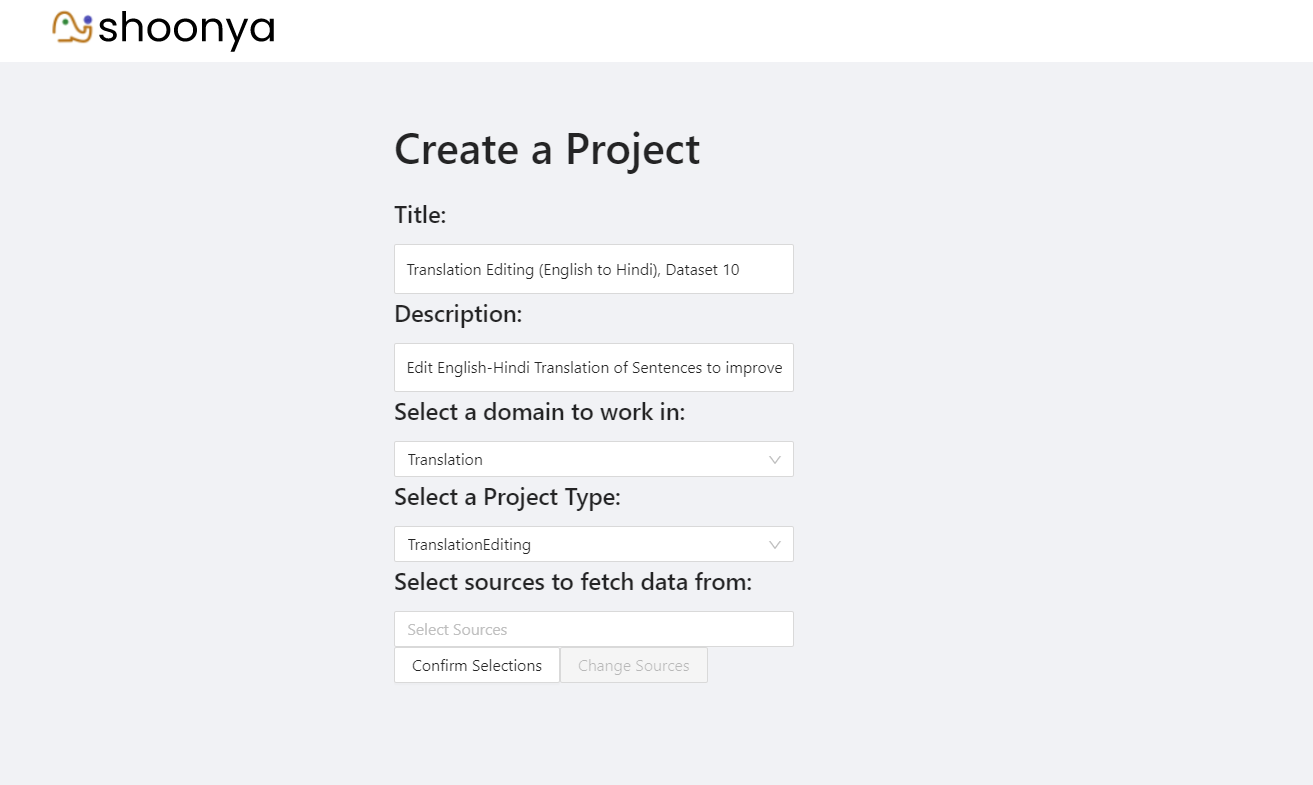Click the Title: label
The height and width of the screenshot is (785, 1313).
[x=420, y=215]
